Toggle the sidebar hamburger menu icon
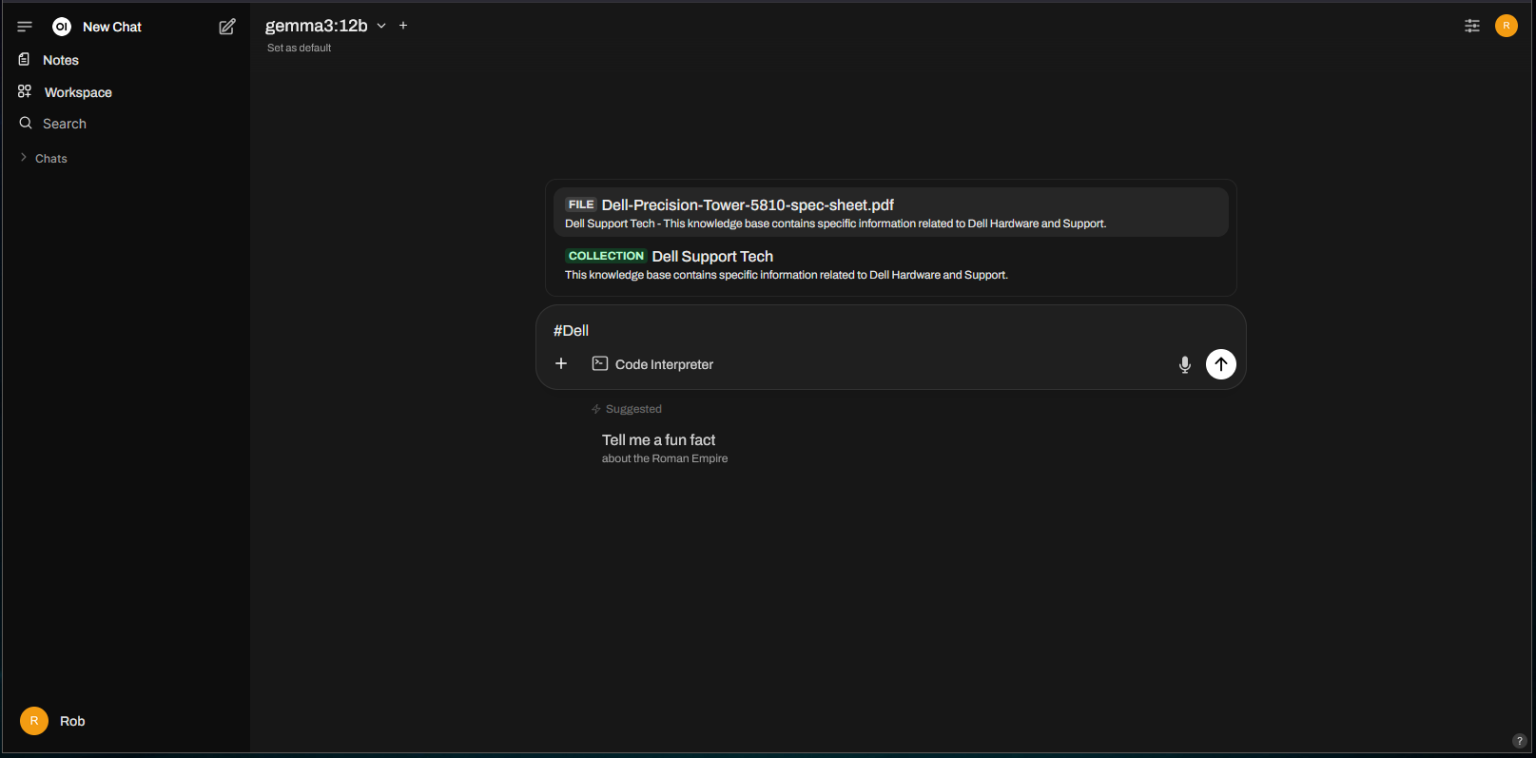This screenshot has width=1536, height=758. (x=25, y=27)
